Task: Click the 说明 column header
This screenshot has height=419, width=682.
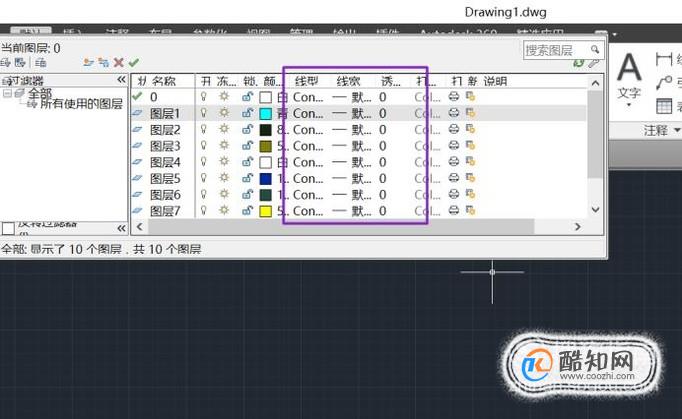Action: [495, 81]
